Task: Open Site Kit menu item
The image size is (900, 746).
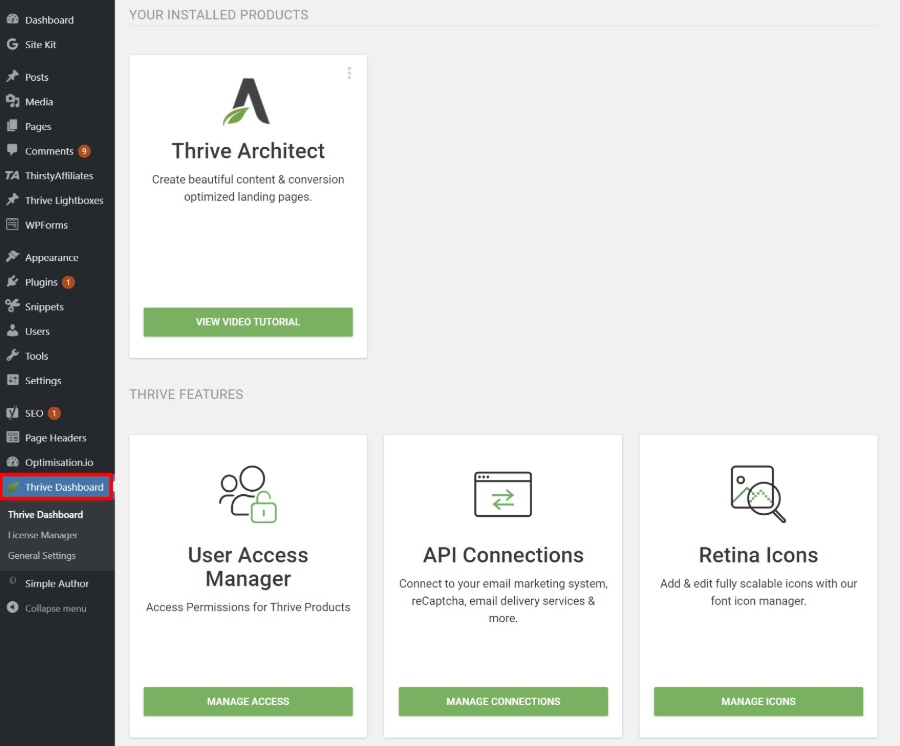Action: click(x=40, y=45)
